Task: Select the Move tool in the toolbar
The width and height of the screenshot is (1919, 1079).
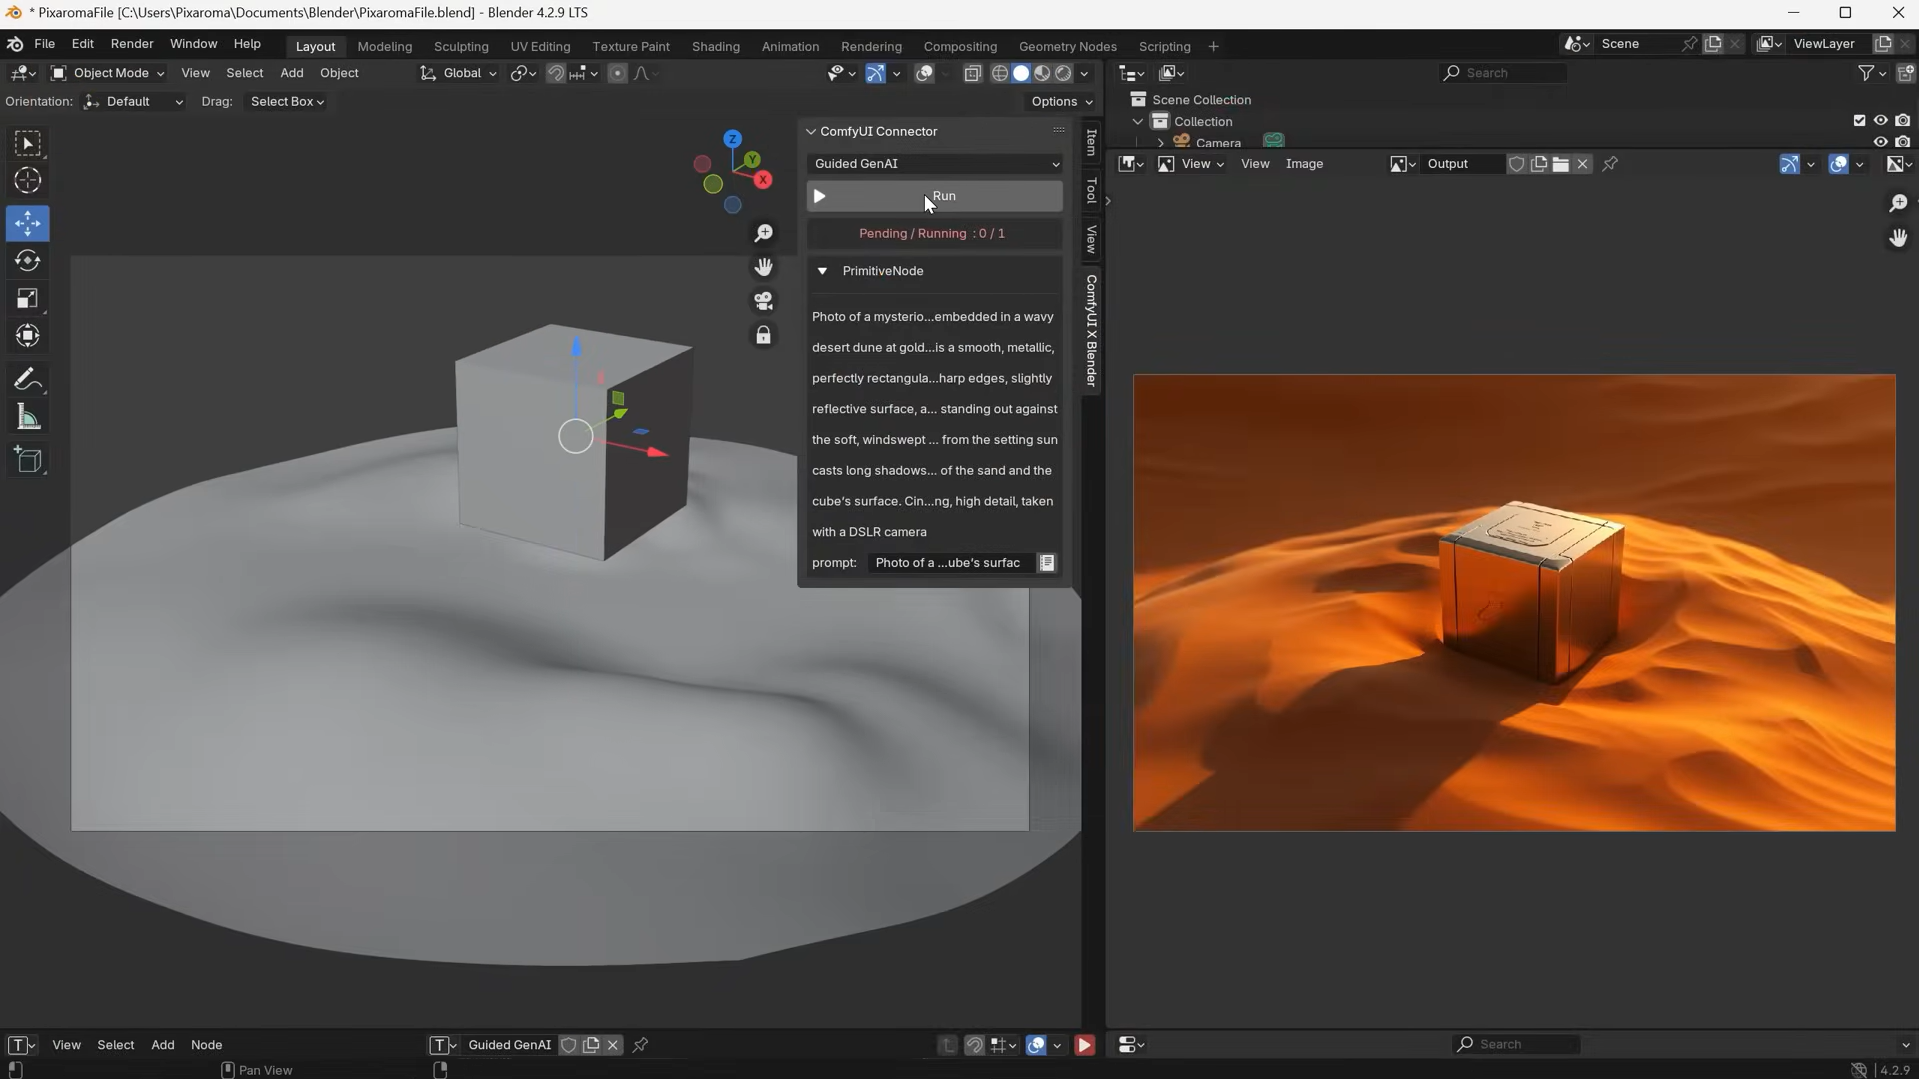Action: tap(28, 224)
